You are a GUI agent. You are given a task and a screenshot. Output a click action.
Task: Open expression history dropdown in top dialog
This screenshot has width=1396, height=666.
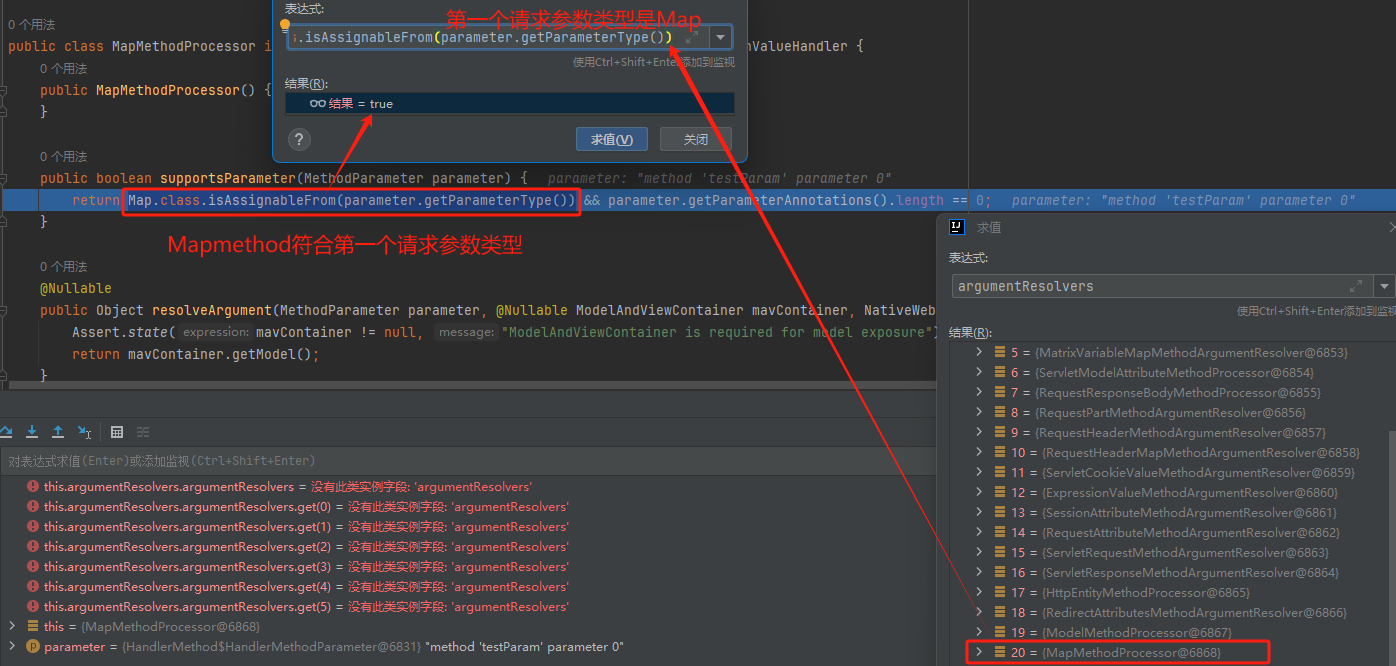tap(721, 38)
